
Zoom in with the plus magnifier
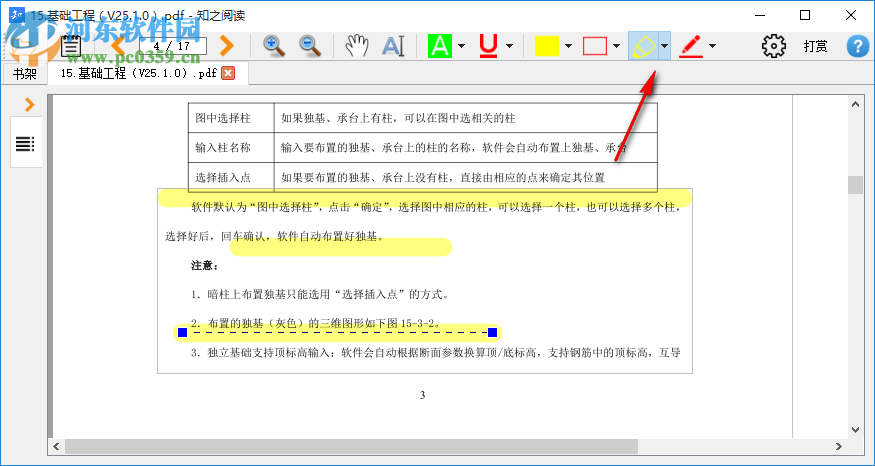[274, 46]
